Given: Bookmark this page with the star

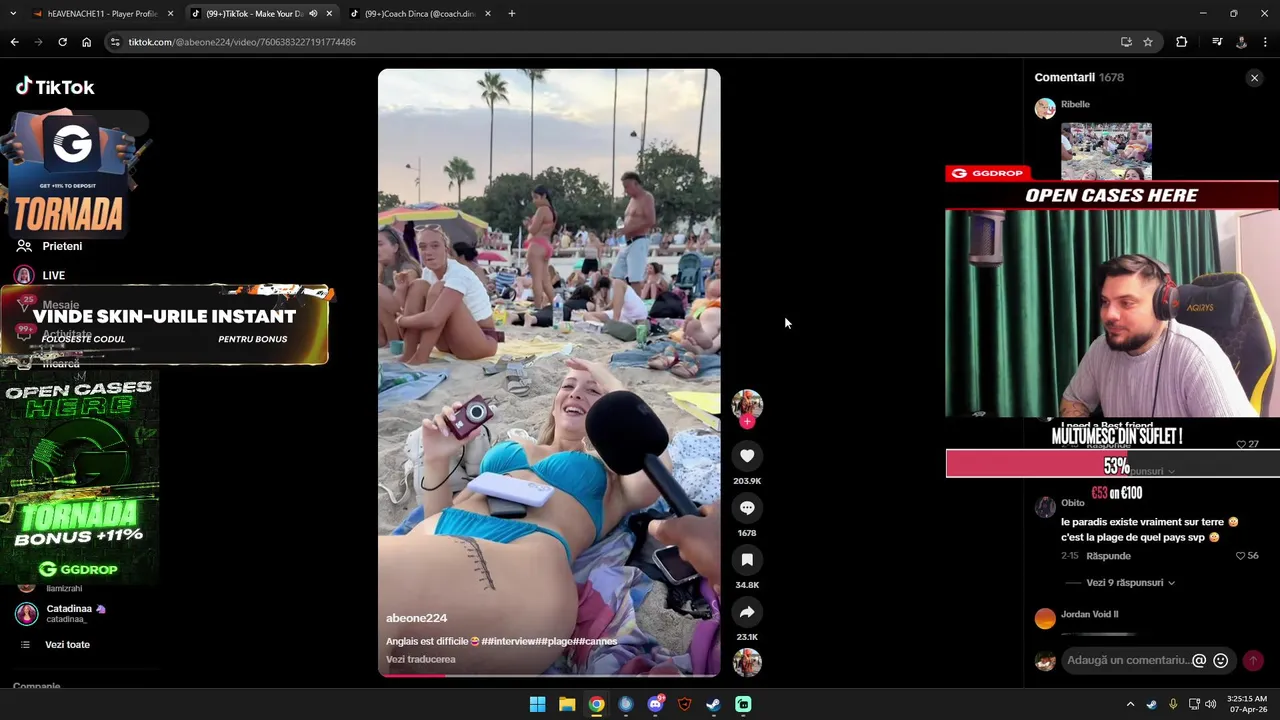Looking at the screenshot, I should point(1148,42).
